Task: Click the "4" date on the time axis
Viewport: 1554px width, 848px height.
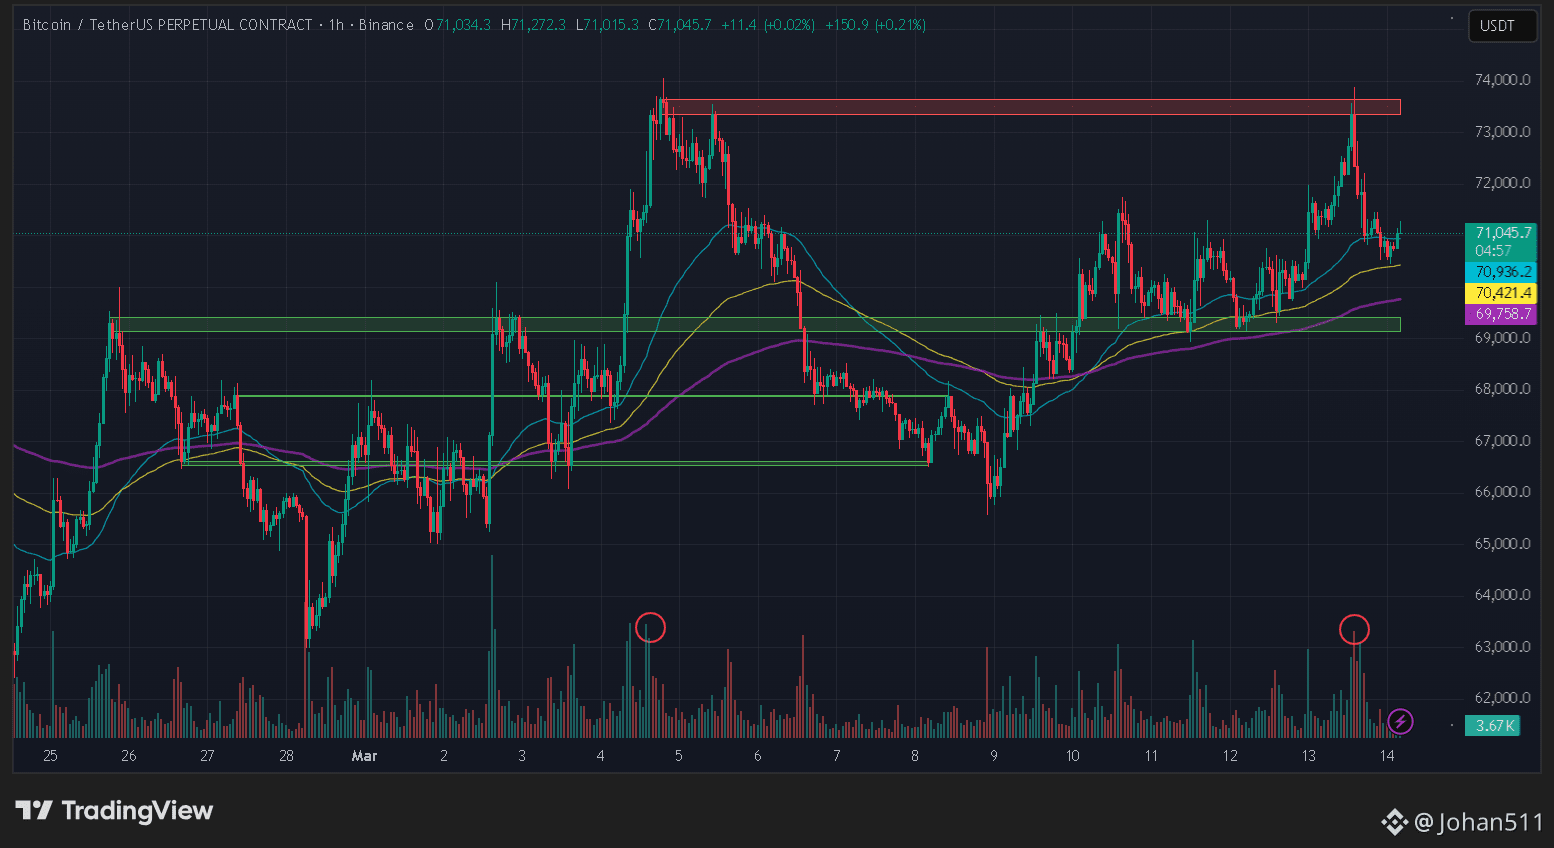Action: tap(600, 756)
